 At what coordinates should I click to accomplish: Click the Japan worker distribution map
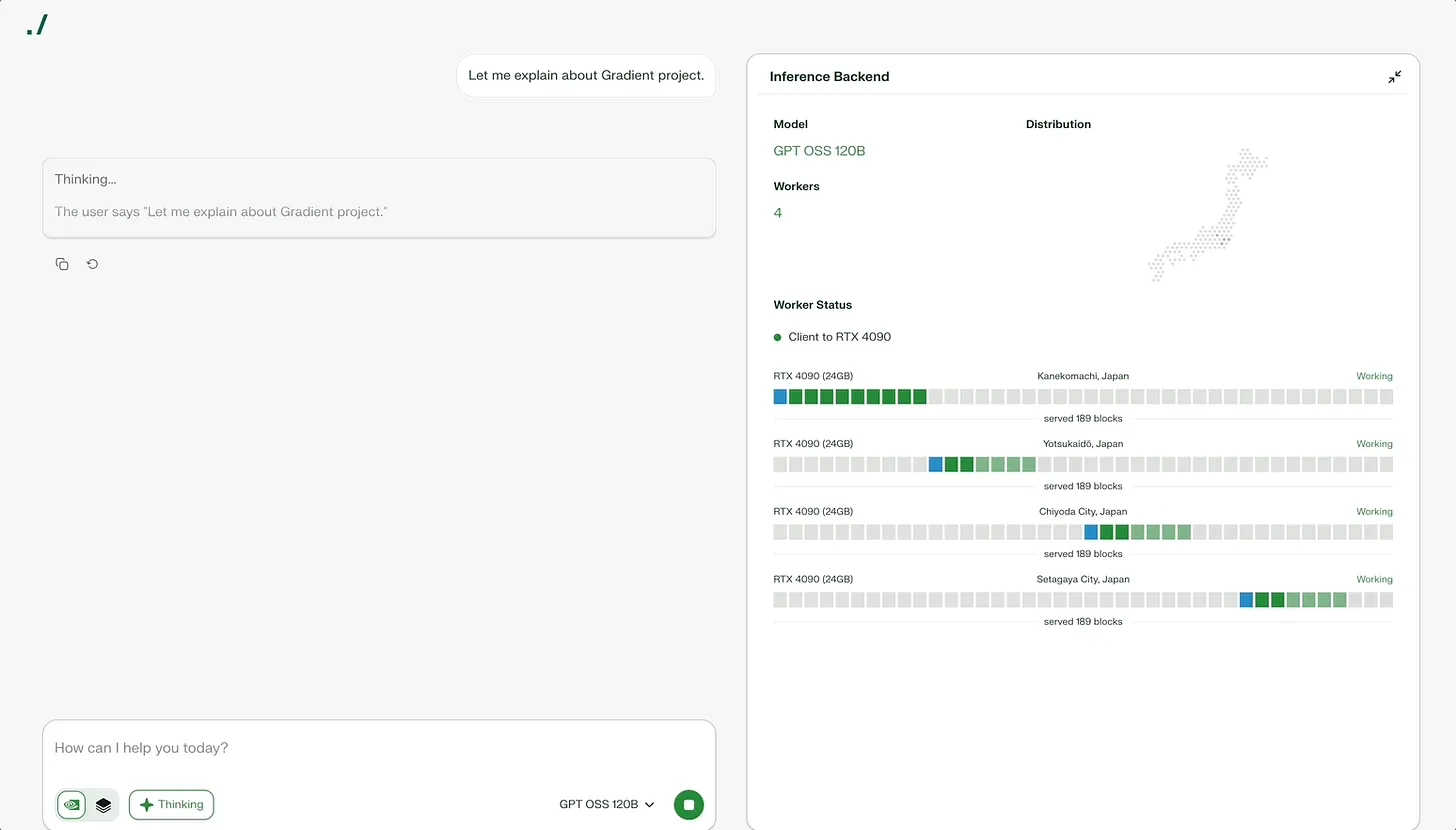[1208, 215]
